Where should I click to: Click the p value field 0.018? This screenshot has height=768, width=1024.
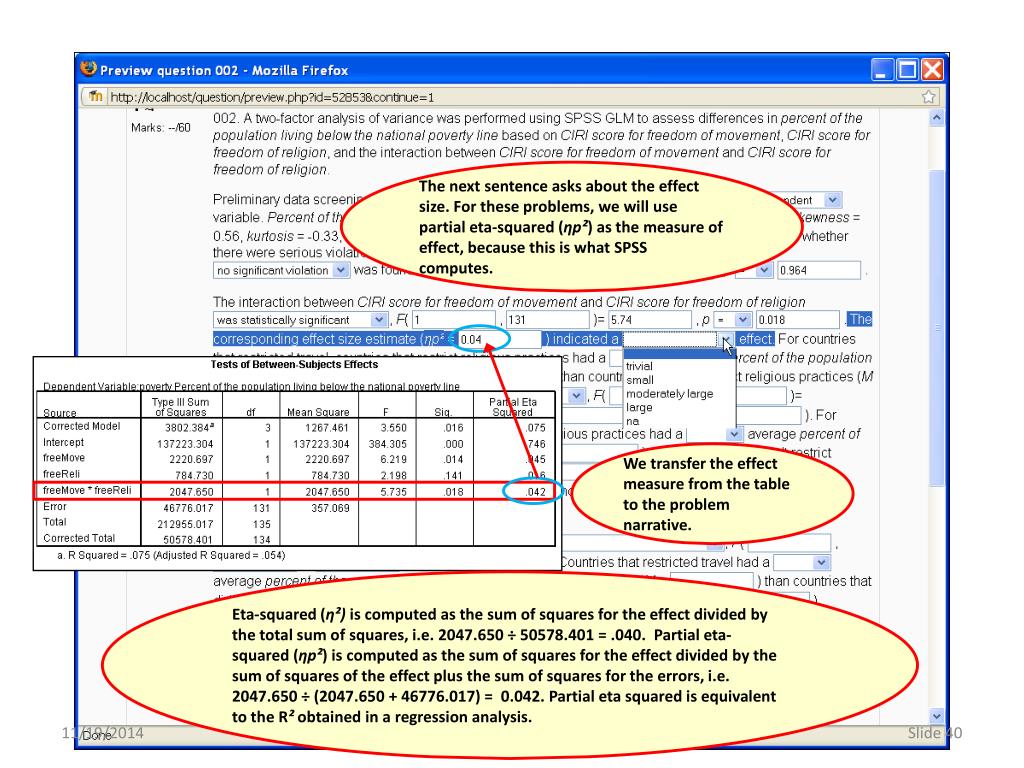797,320
